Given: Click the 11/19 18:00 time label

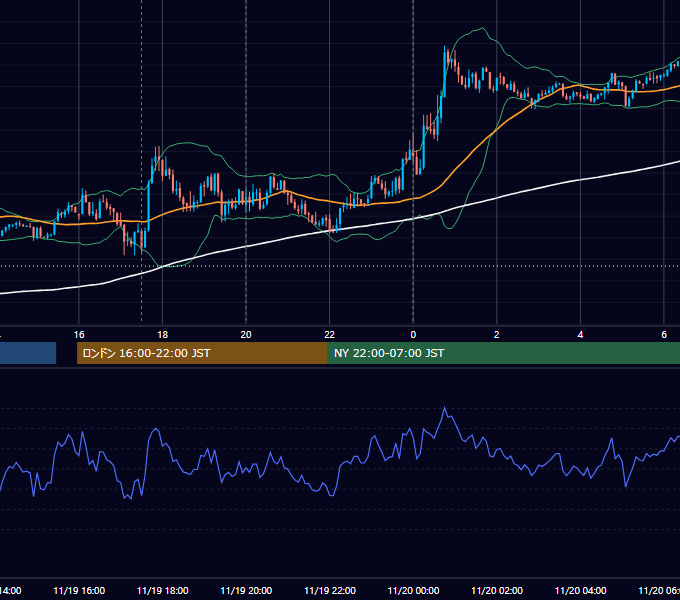Looking at the screenshot, I should coord(163,590).
